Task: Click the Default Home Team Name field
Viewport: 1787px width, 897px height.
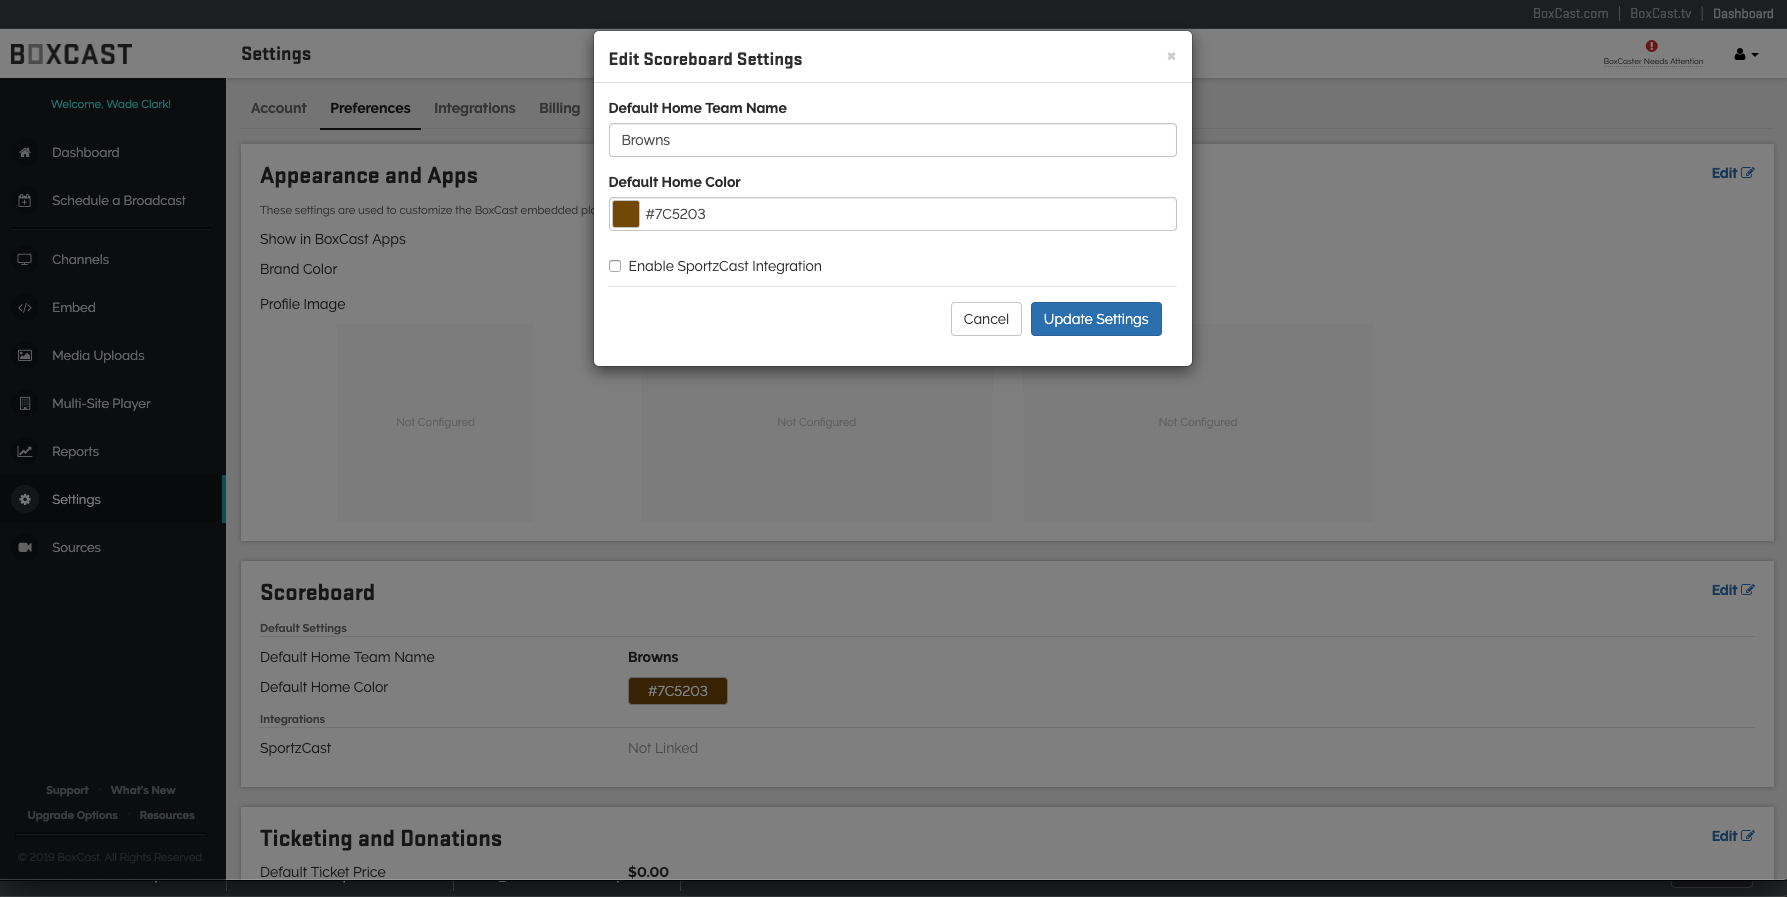Action: pos(892,140)
